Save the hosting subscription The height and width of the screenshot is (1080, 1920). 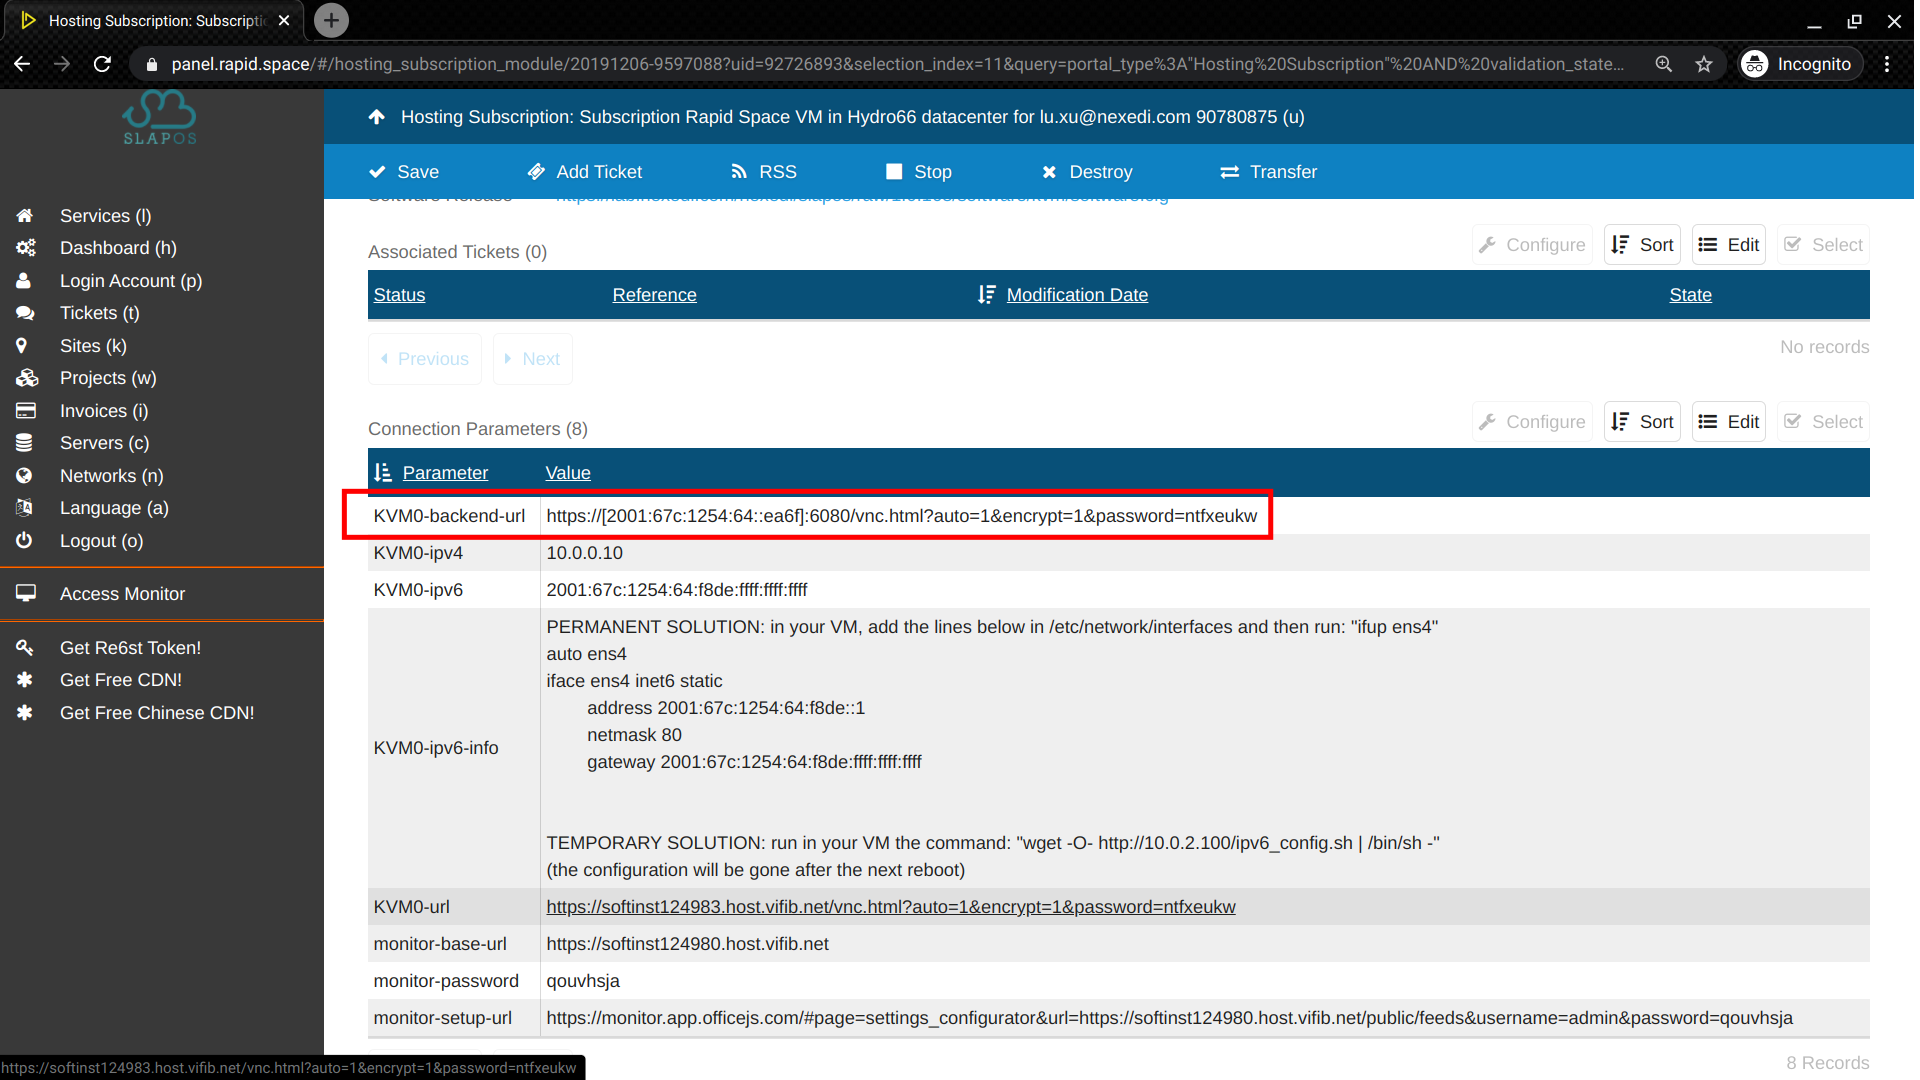(404, 172)
